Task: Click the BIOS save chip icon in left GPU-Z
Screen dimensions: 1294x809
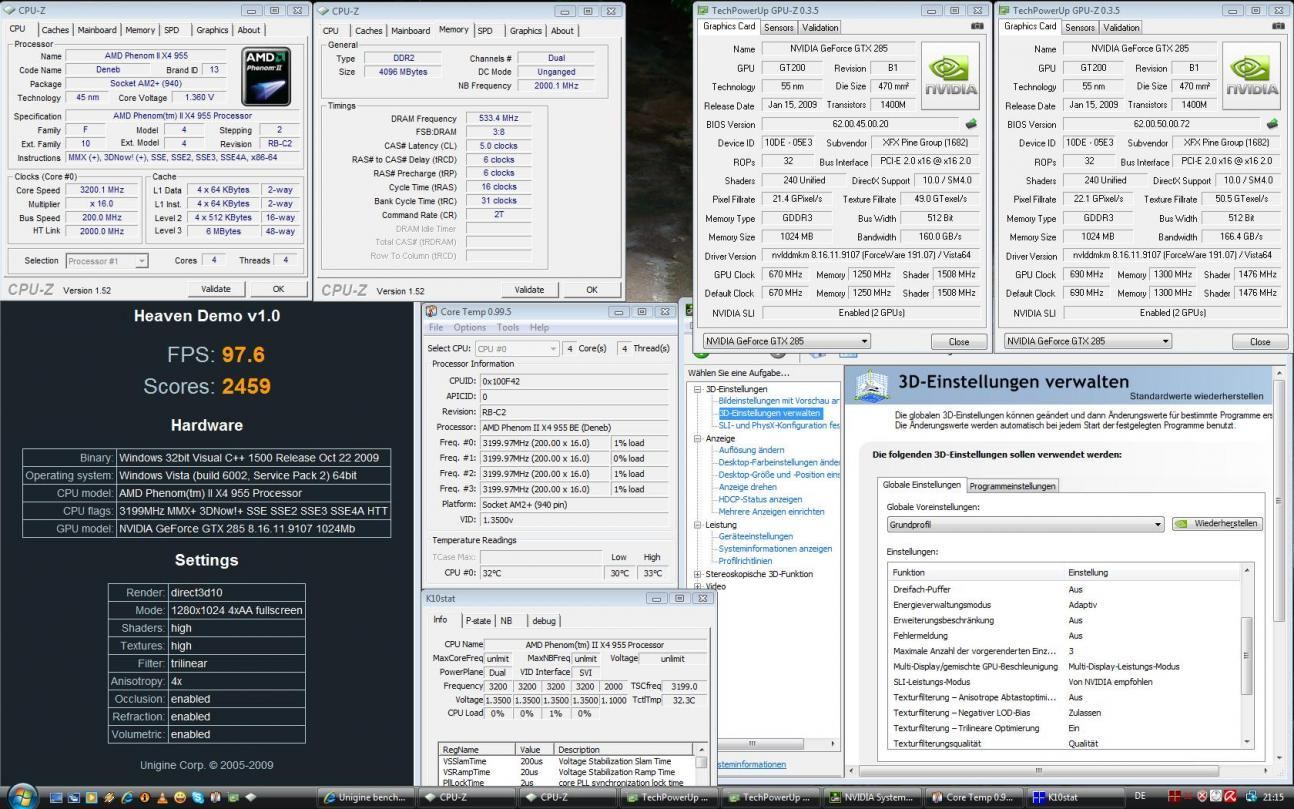Action: click(x=970, y=124)
